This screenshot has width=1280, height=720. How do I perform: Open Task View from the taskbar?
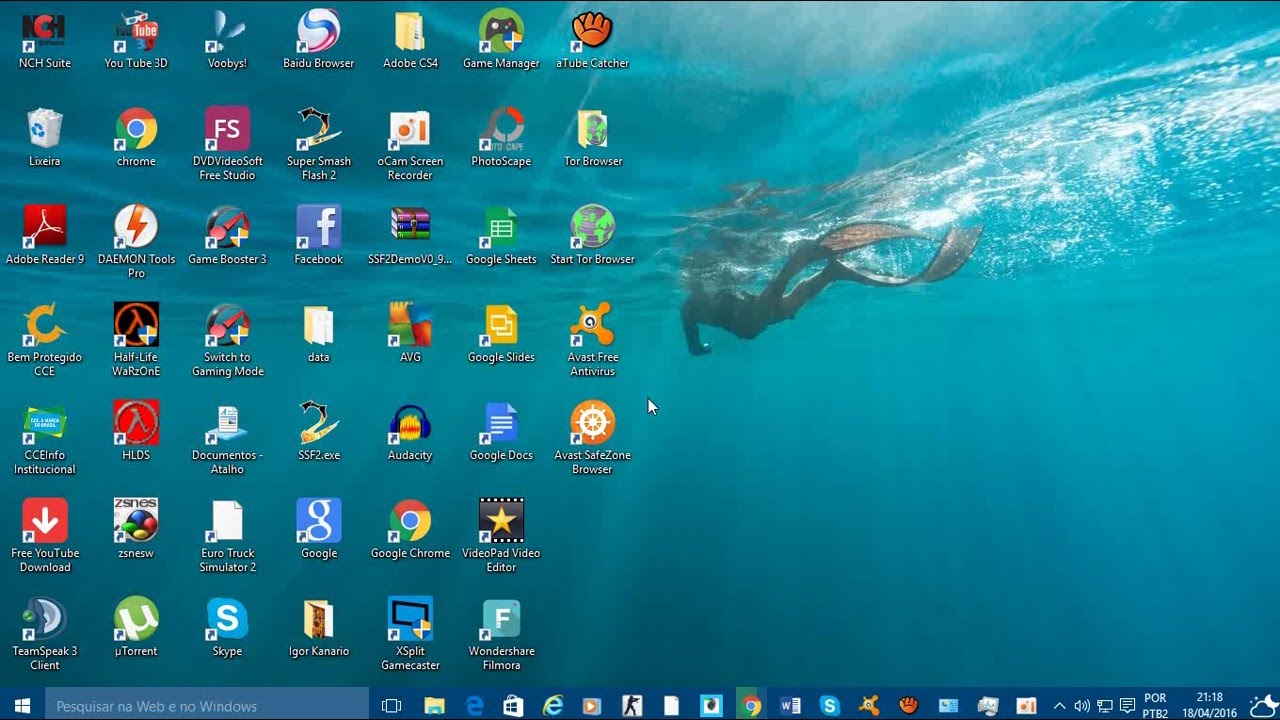[392, 706]
